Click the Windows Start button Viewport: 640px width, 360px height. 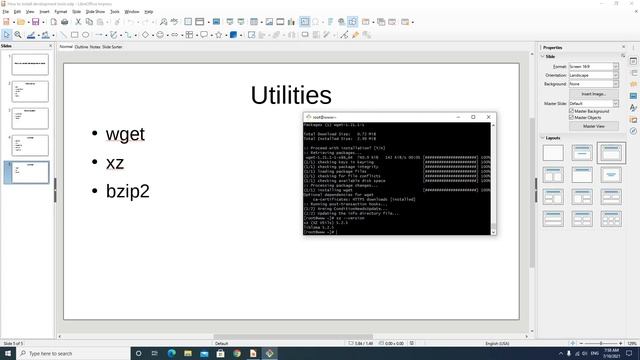tap(8, 353)
